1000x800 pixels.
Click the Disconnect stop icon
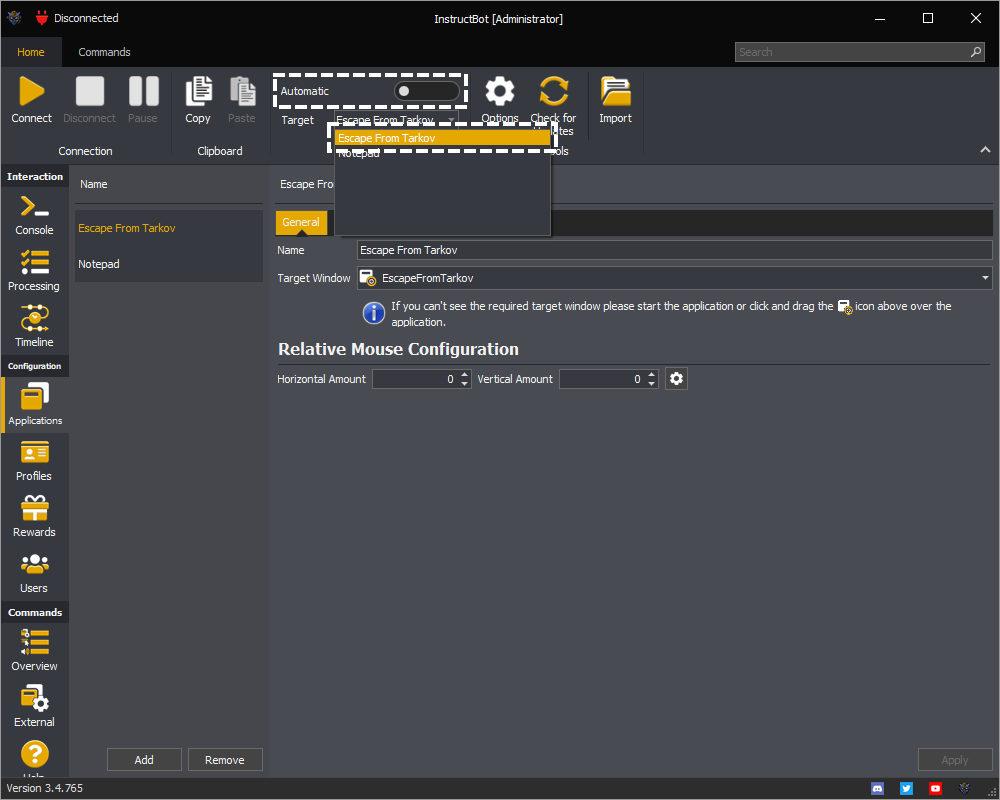(89, 91)
